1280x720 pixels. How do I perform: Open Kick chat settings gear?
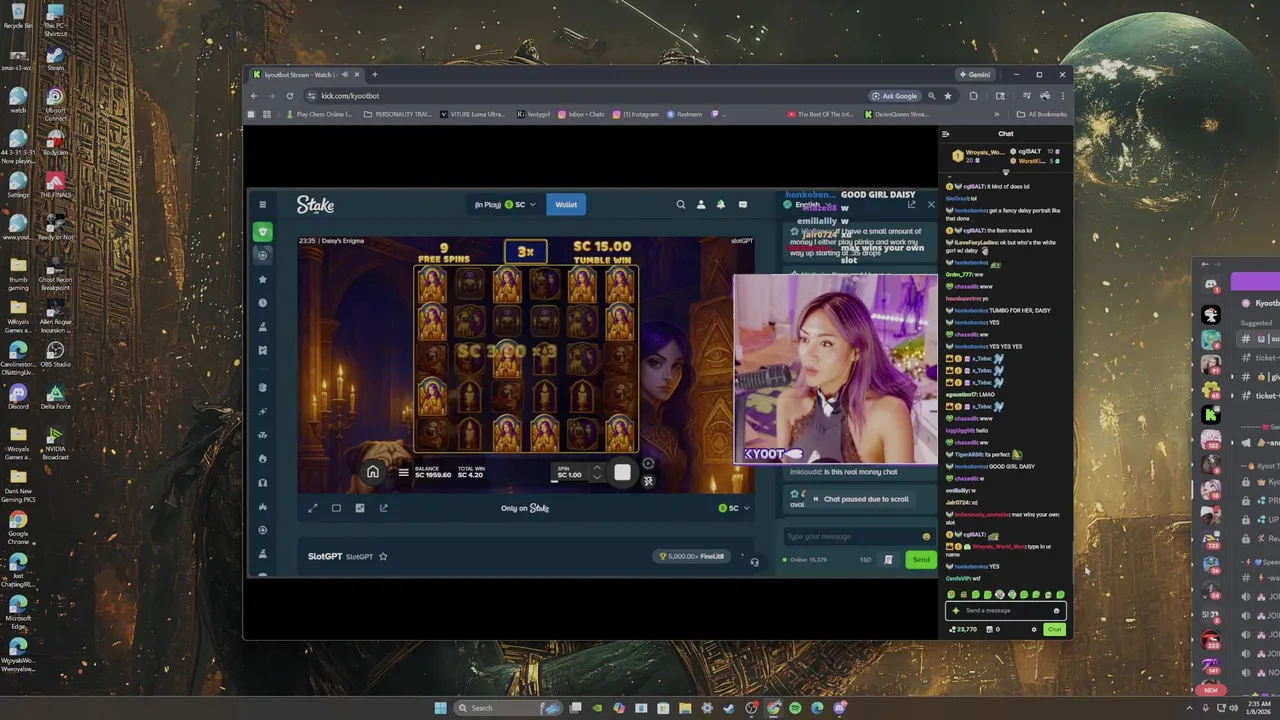point(1034,630)
